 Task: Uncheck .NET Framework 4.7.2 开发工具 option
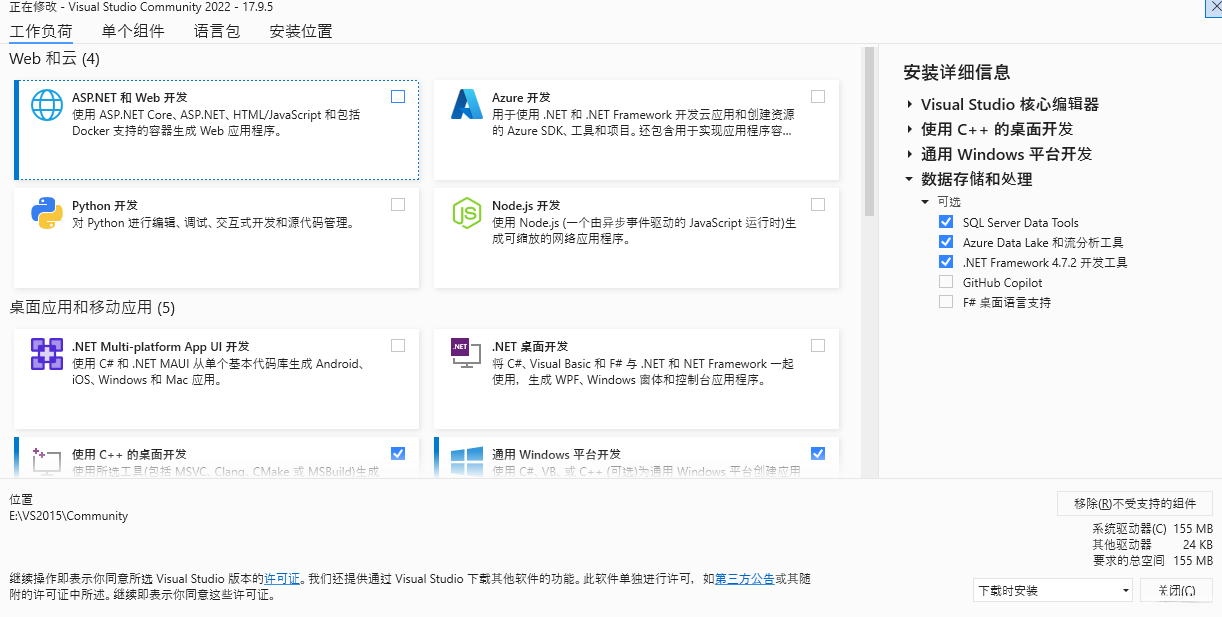click(946, 262)
